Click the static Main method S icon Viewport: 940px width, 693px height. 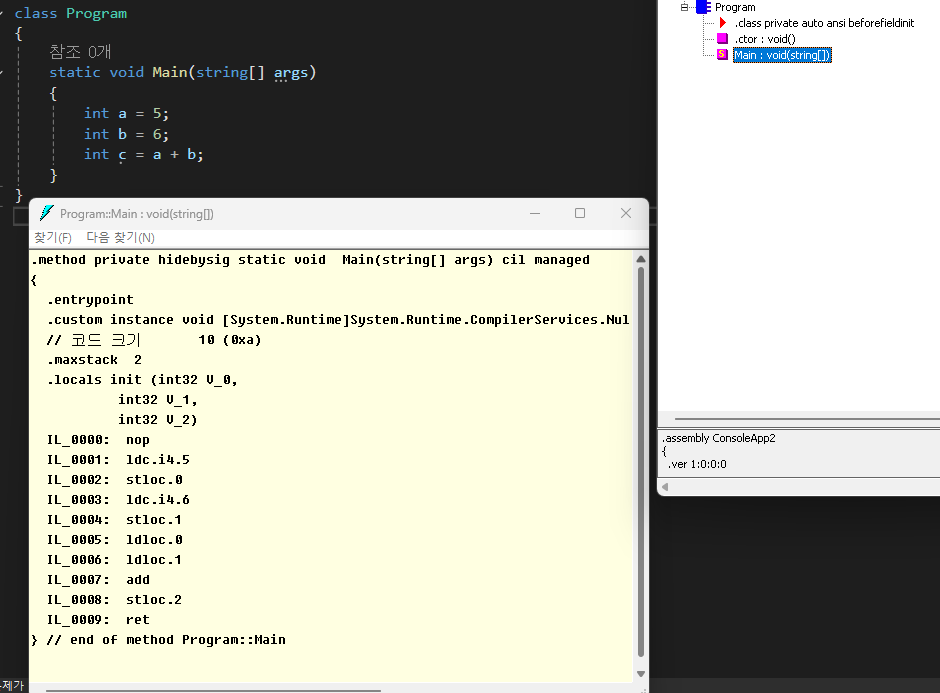click(x=722, y=55)
